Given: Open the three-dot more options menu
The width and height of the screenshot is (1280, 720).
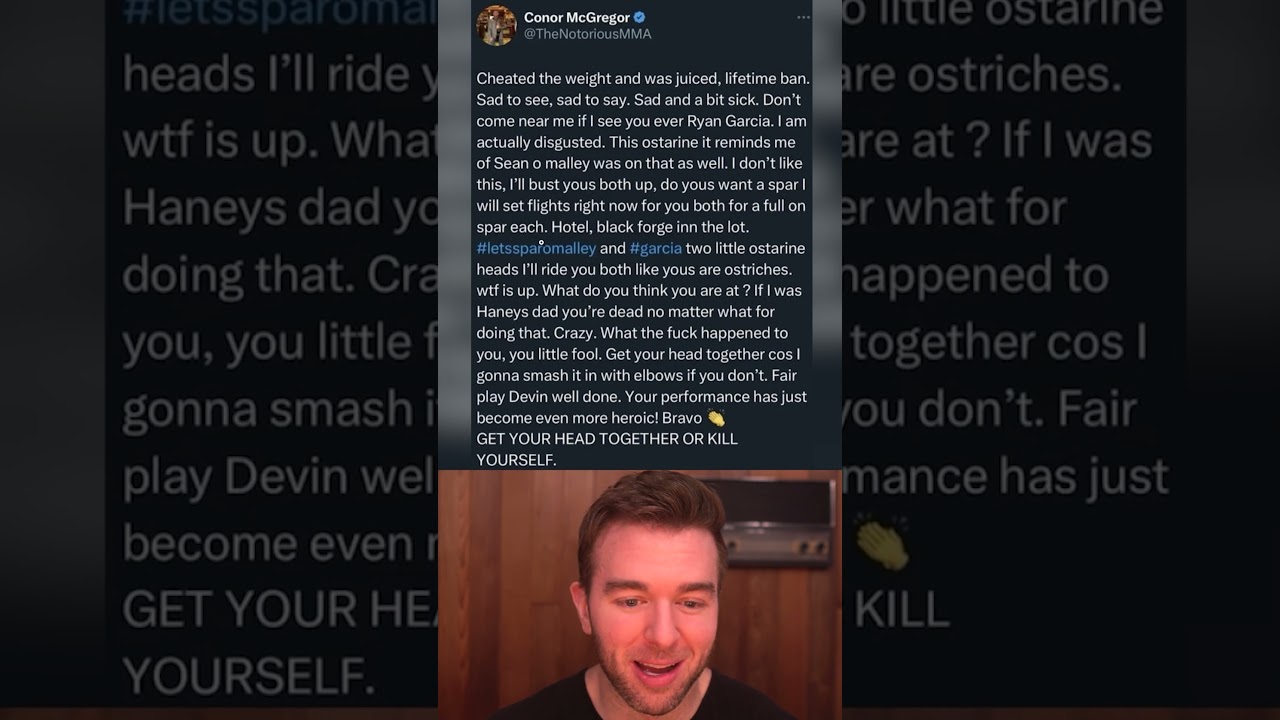Looking at the screenshot, I should pos(803,18).
